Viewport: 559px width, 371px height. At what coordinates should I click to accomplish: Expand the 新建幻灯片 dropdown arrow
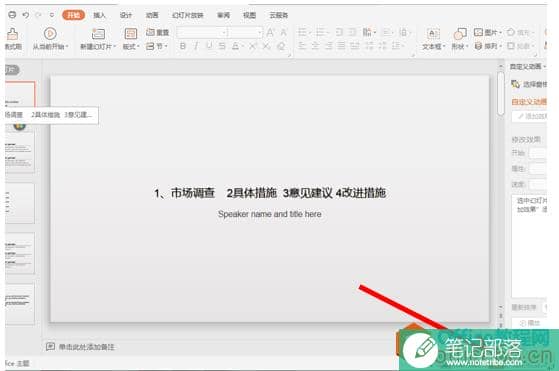coord(114,47)
